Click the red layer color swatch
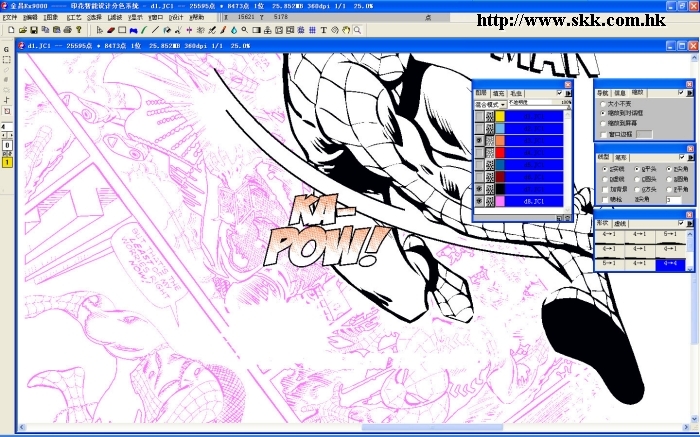This screenshot has height=437, width=700. (x=500, y=153)
